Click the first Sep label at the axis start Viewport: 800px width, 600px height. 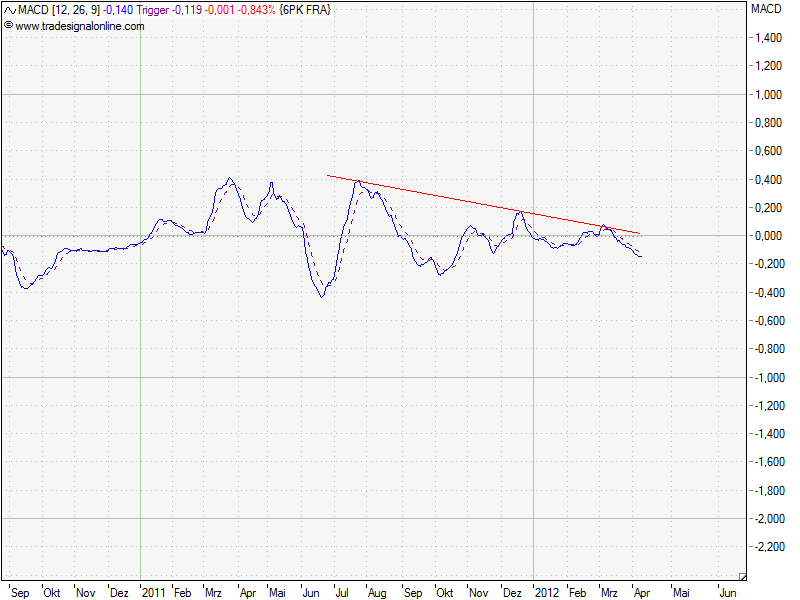20,593
